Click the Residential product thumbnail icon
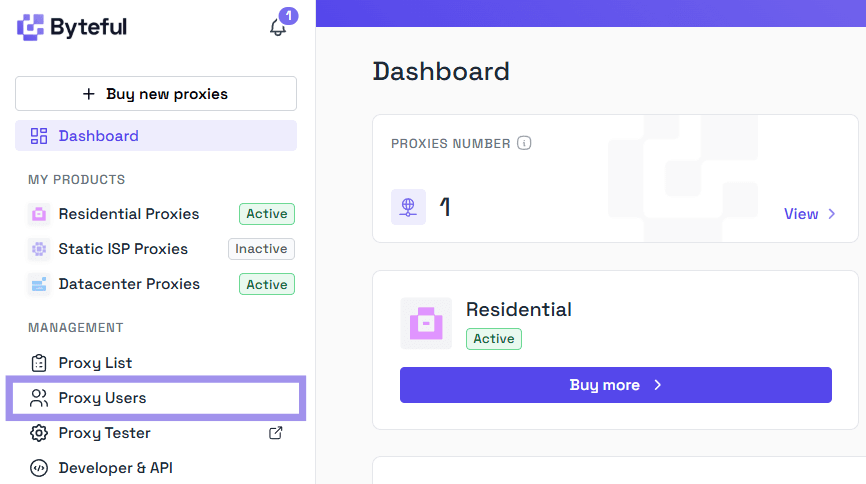Viewport: 866px width, 484px height. click(x=426, y=323)
